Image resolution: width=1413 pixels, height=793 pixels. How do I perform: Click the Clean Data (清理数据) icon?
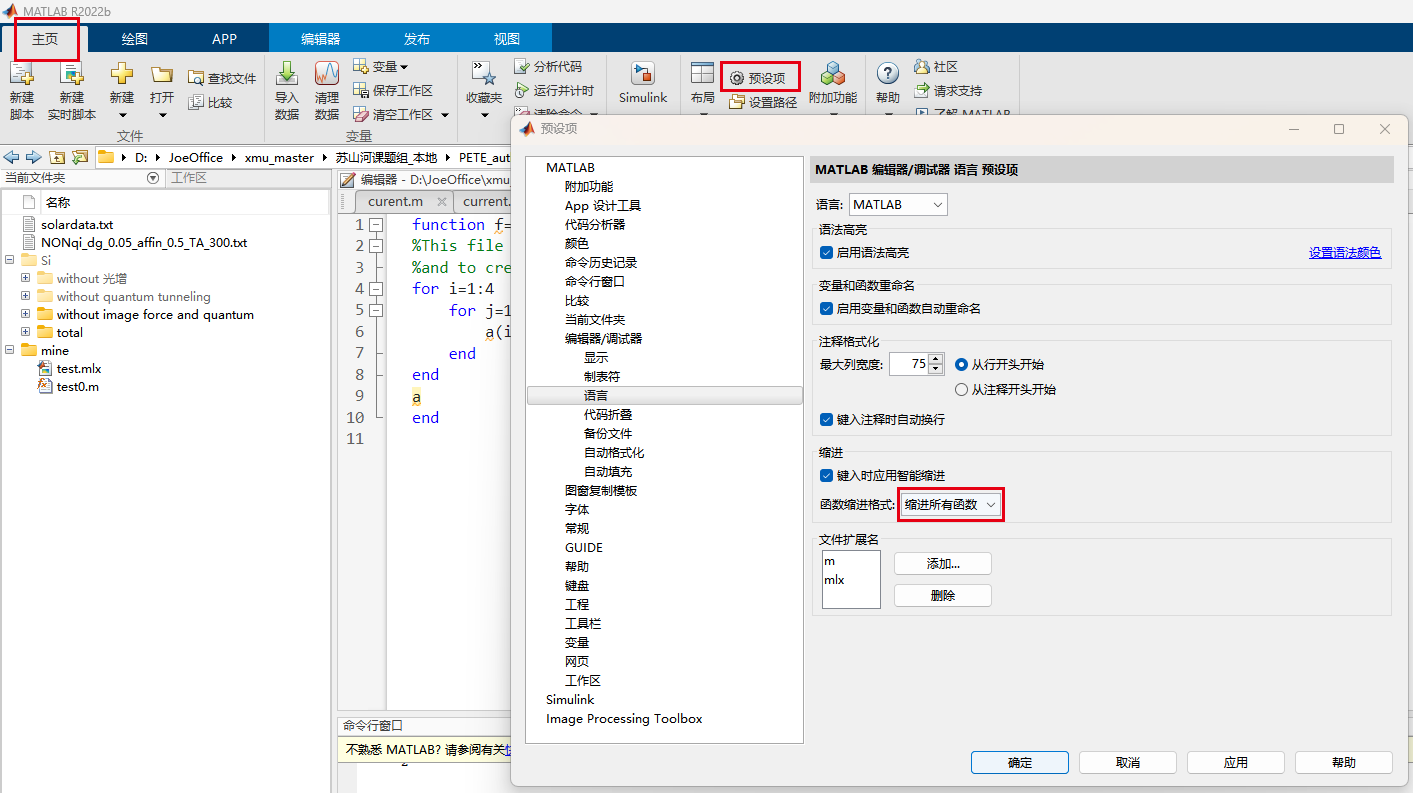327,74
